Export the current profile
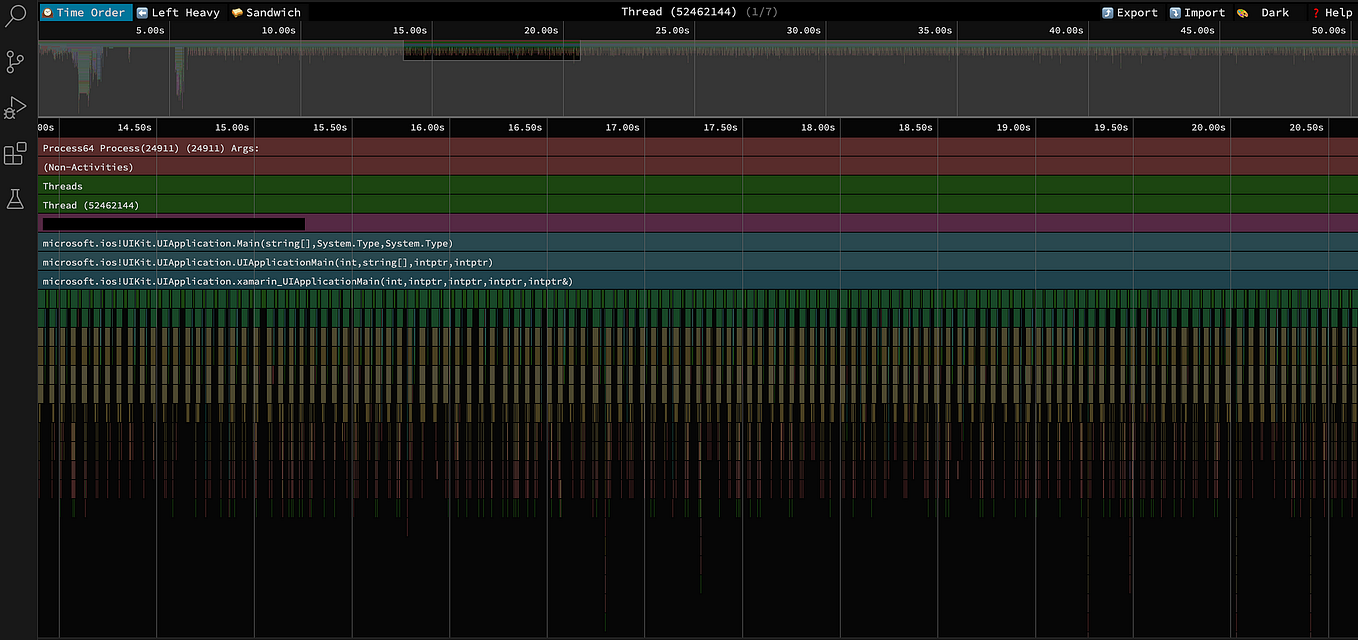 click(1136, 12)
